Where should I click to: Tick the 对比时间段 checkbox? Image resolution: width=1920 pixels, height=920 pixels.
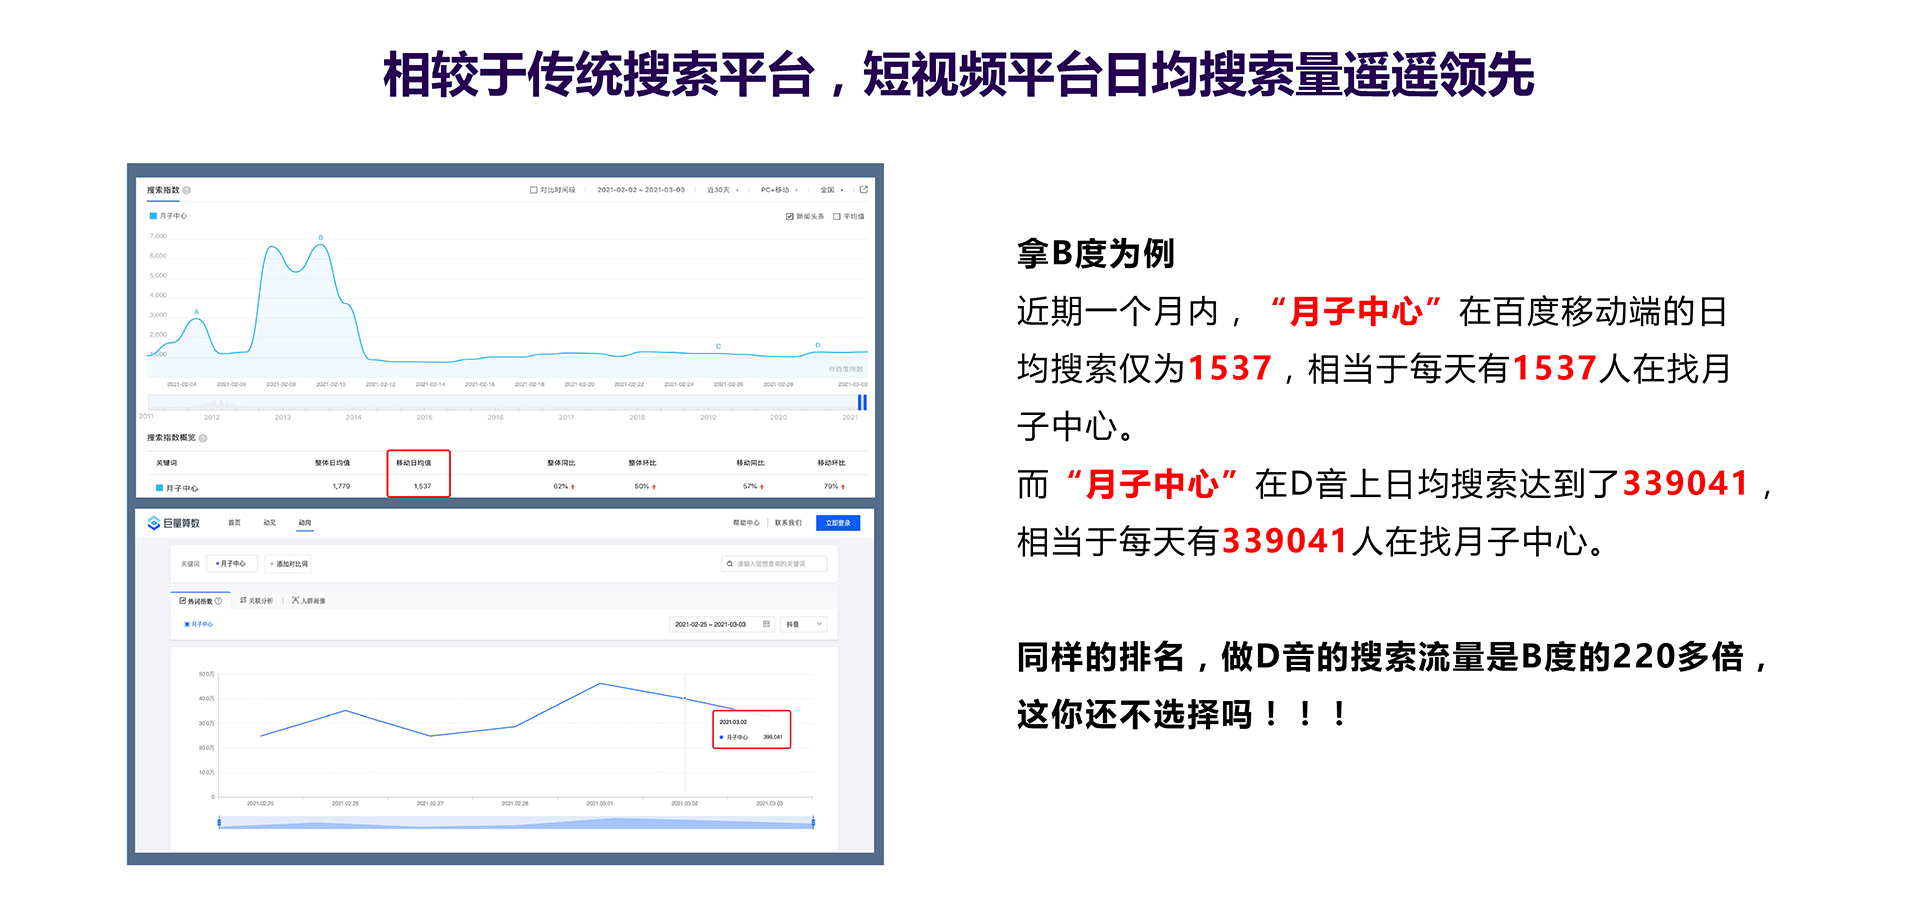tap(534, 190)
